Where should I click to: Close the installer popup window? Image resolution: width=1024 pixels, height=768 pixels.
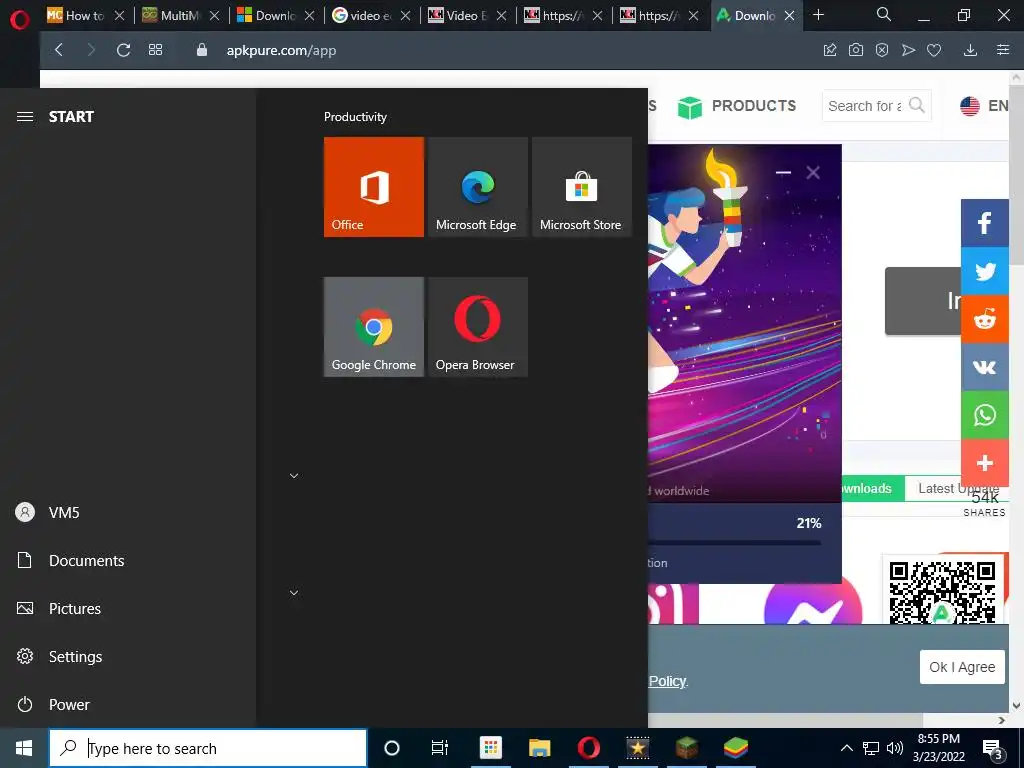point(813,172)
